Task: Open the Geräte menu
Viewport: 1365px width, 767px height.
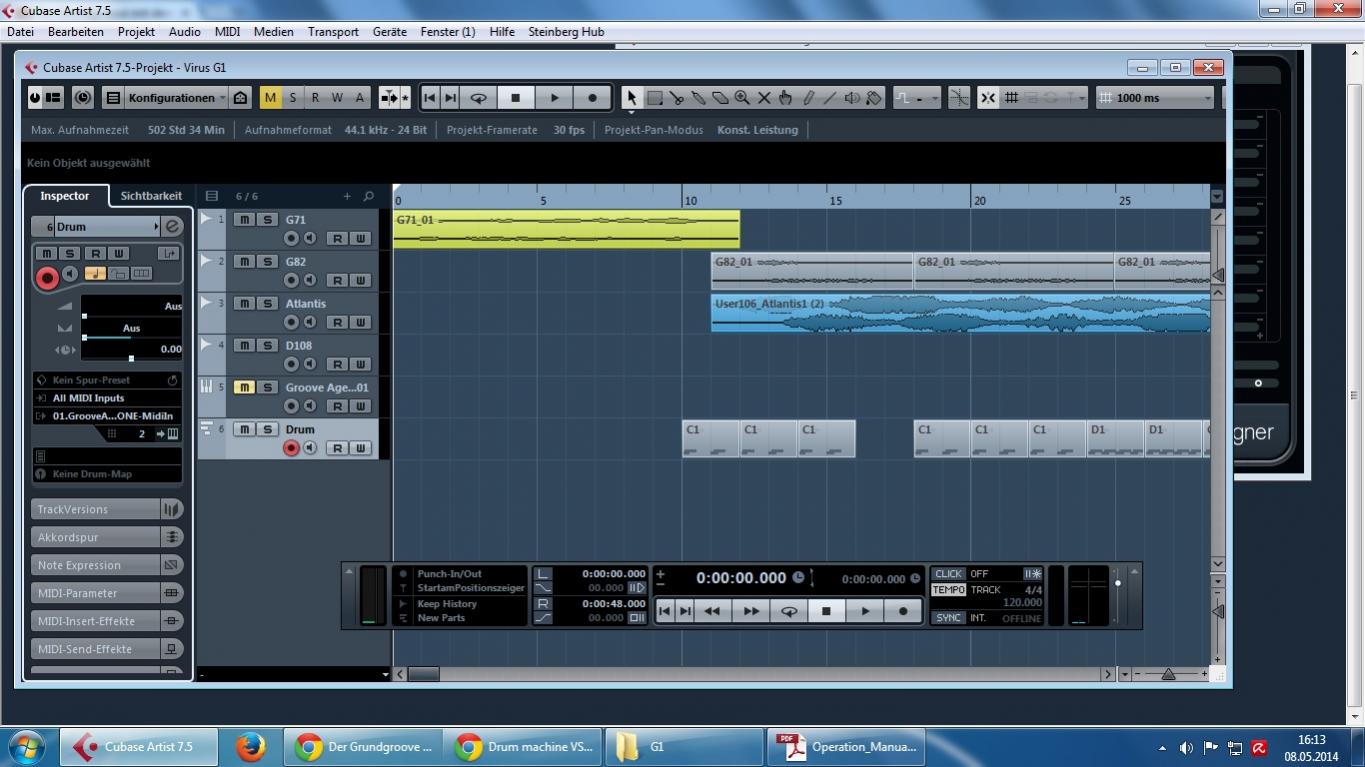Action: [x=390, y=32]
